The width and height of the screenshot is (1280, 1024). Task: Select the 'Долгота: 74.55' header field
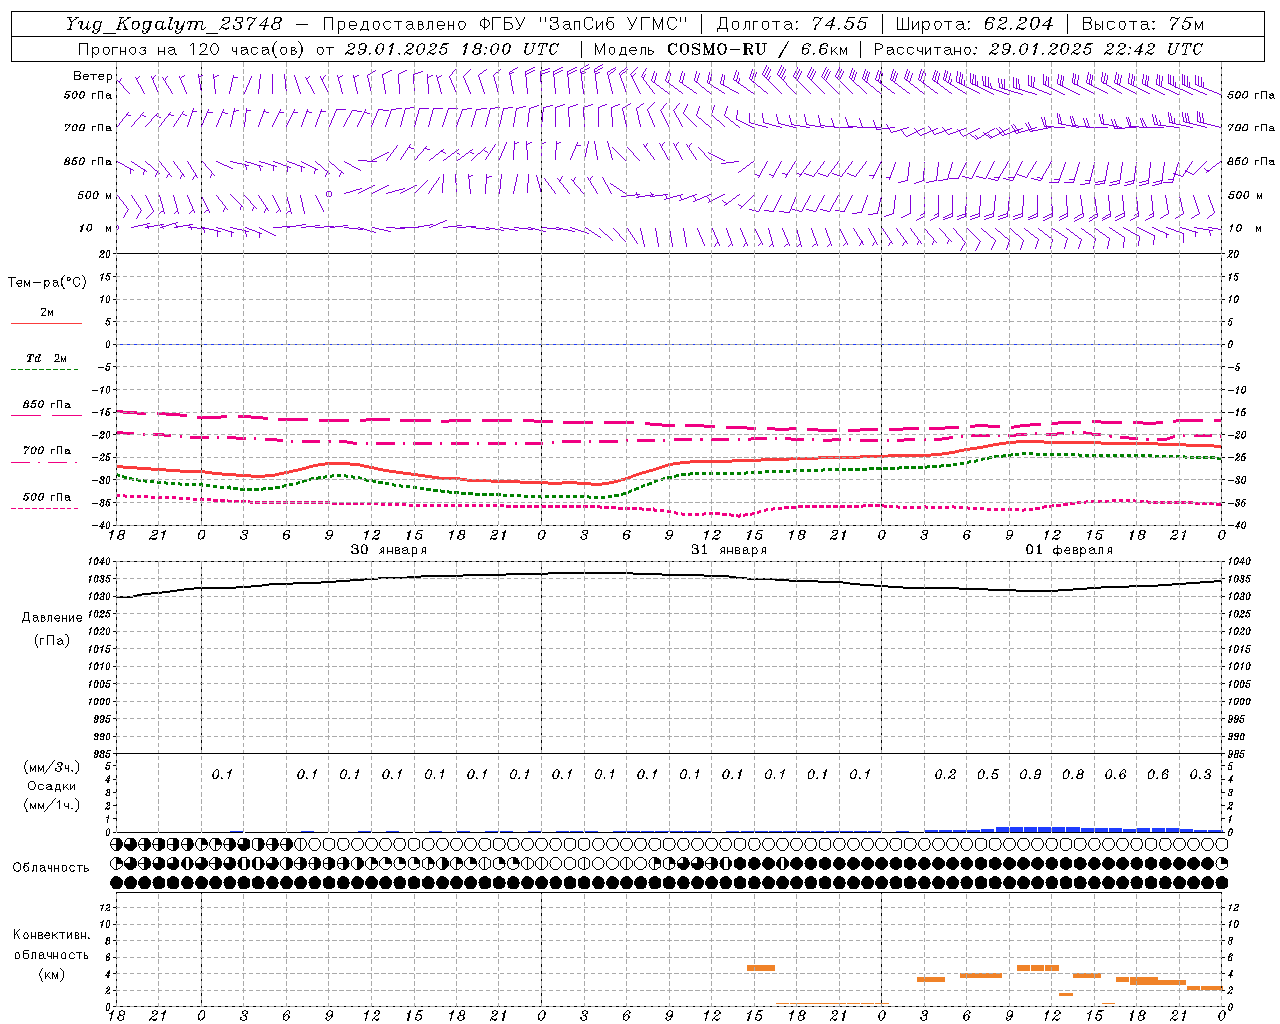coord(792,24)
